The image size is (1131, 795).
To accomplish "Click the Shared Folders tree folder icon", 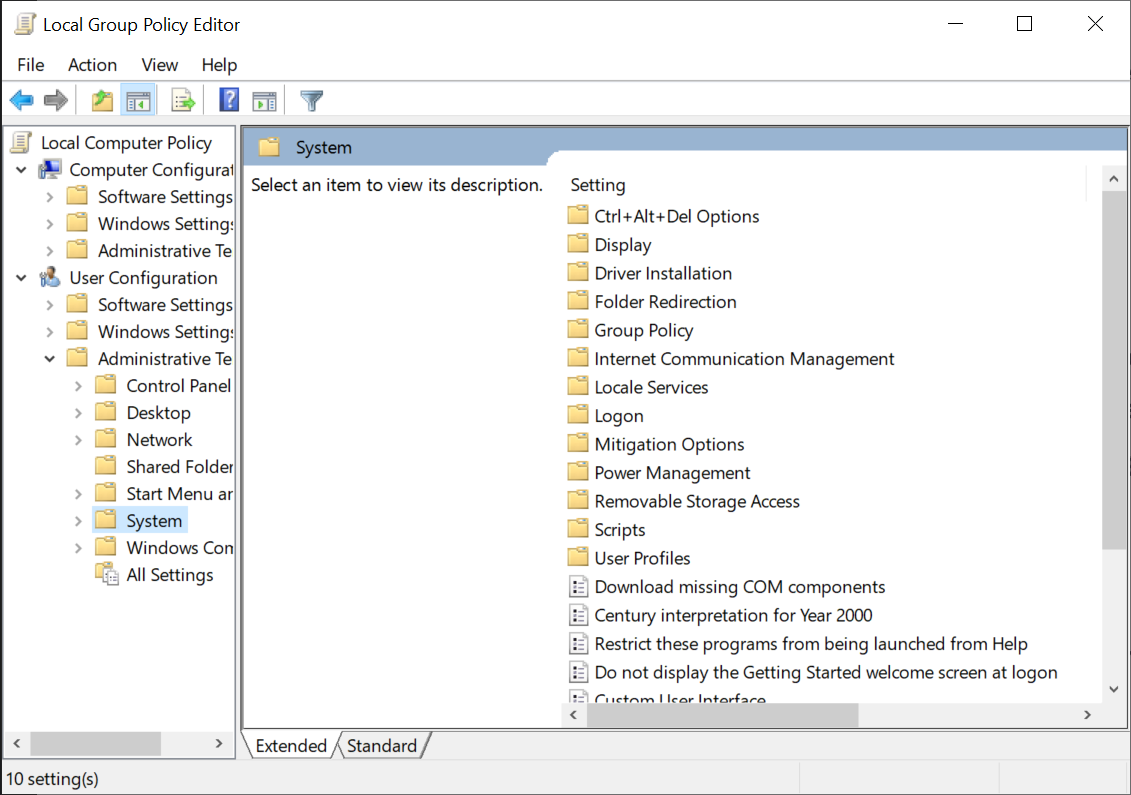I will pyautogui.click(x=106, y=465).
